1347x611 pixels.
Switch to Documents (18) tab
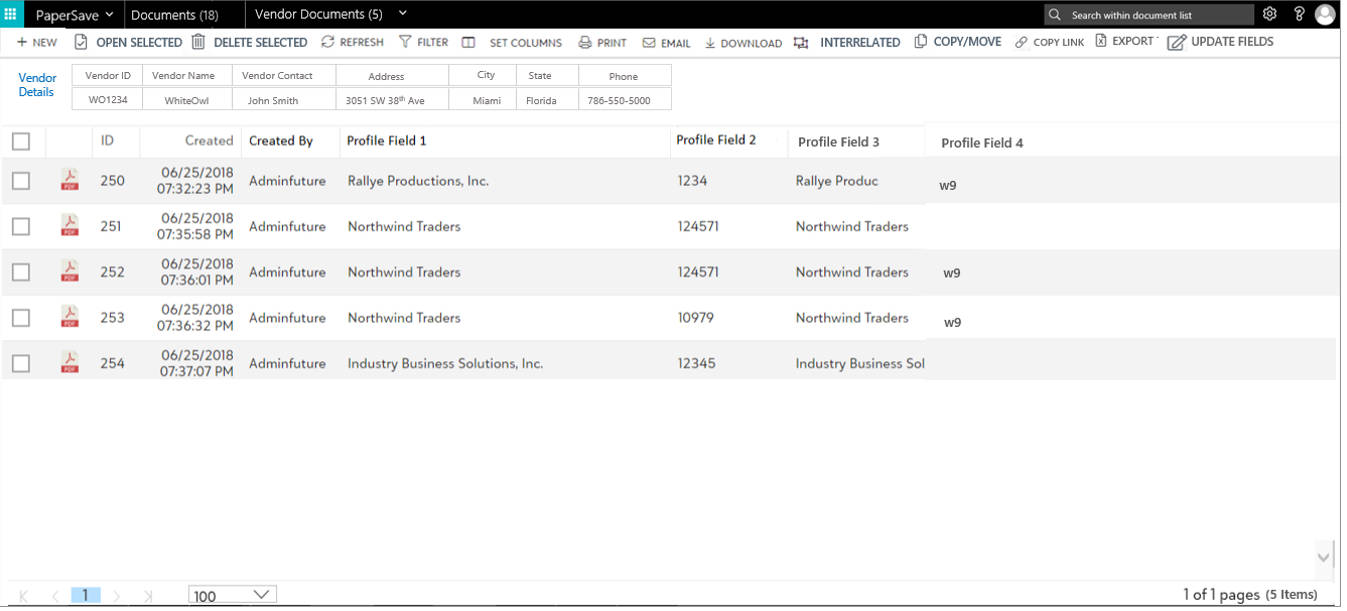[x=175, y=15]
